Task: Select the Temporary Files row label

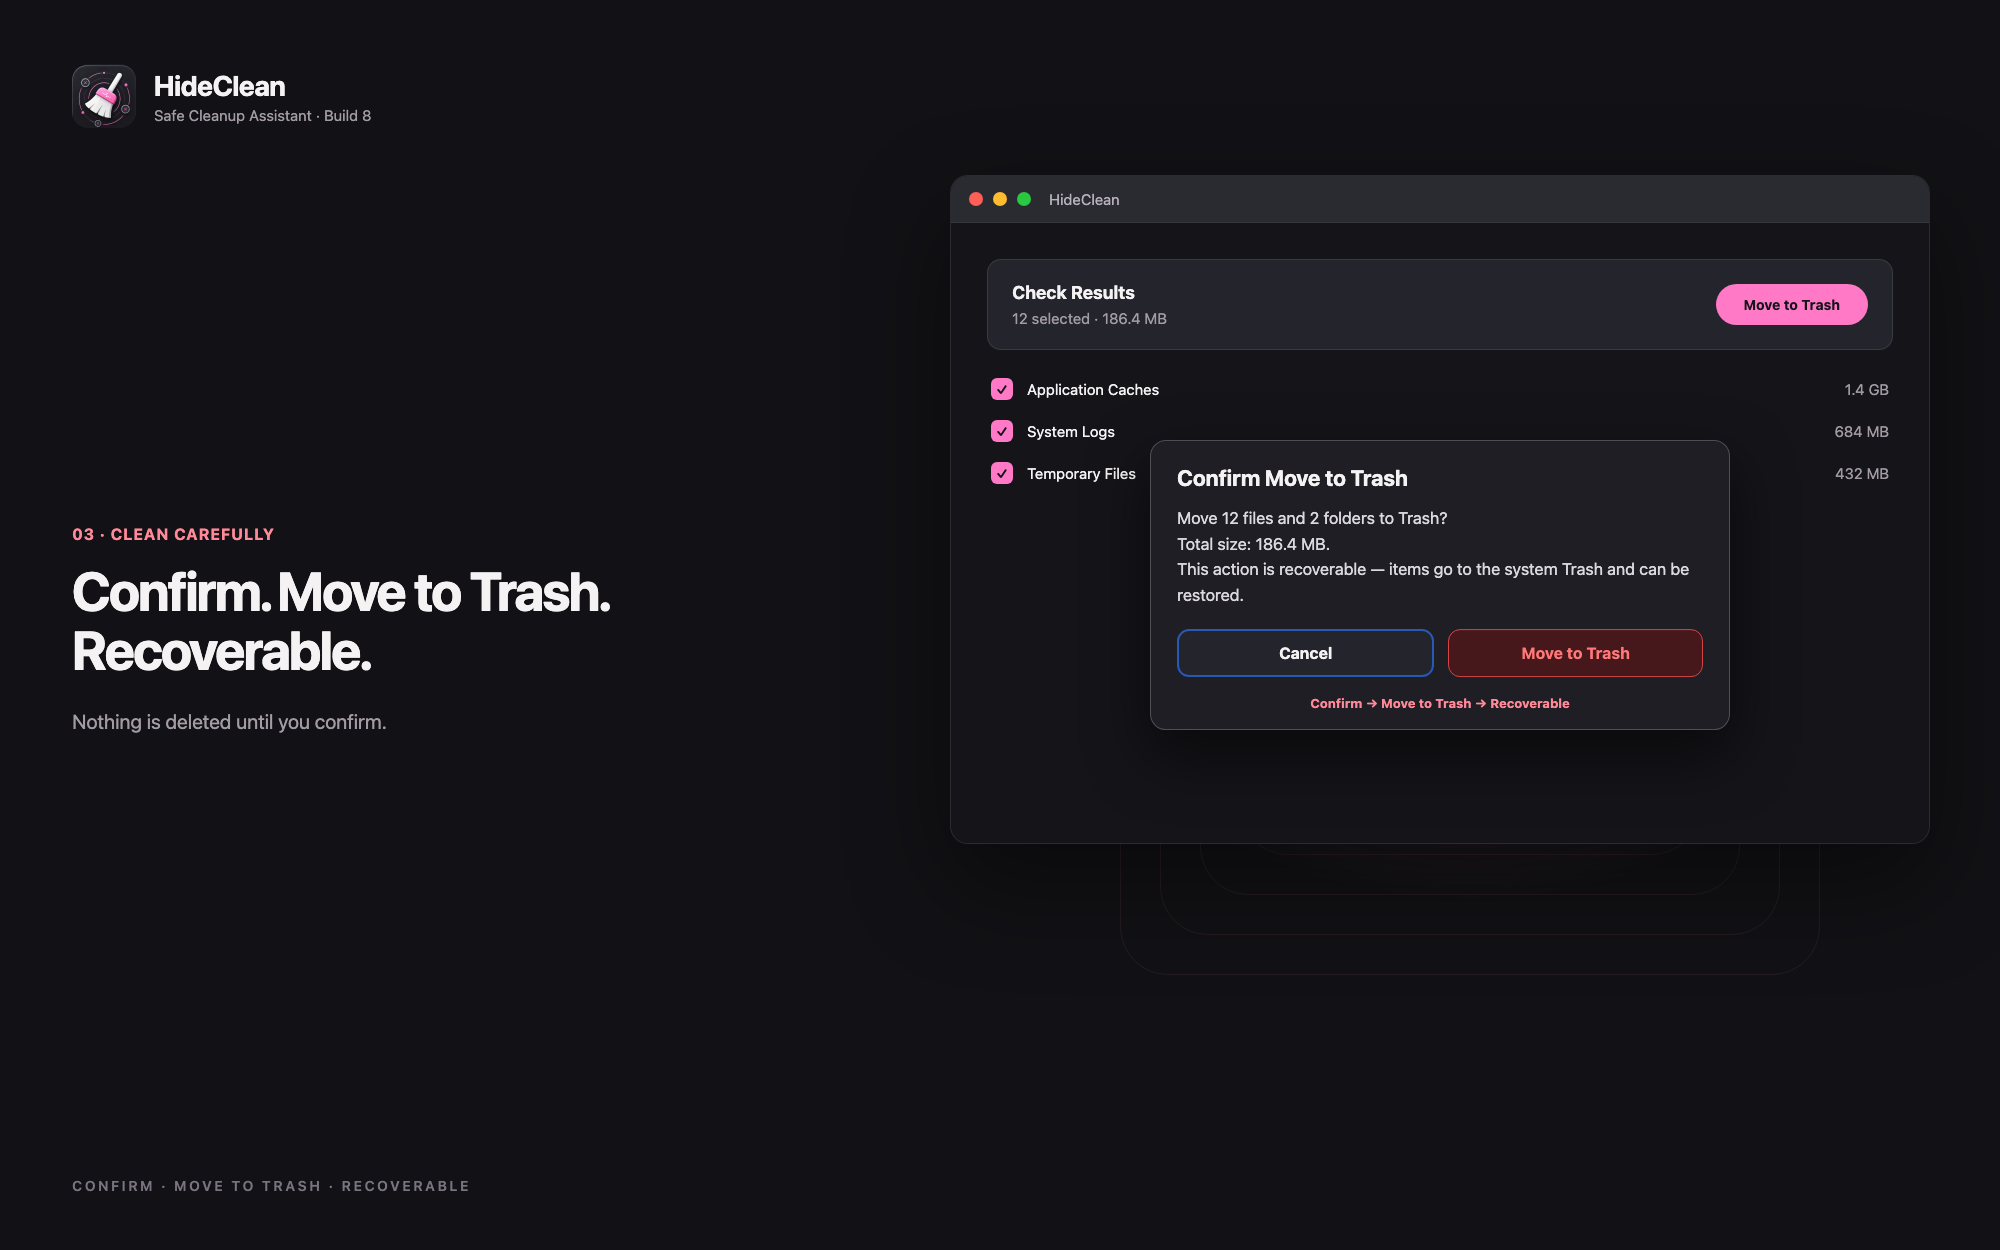Action: tap(1081, 474)
